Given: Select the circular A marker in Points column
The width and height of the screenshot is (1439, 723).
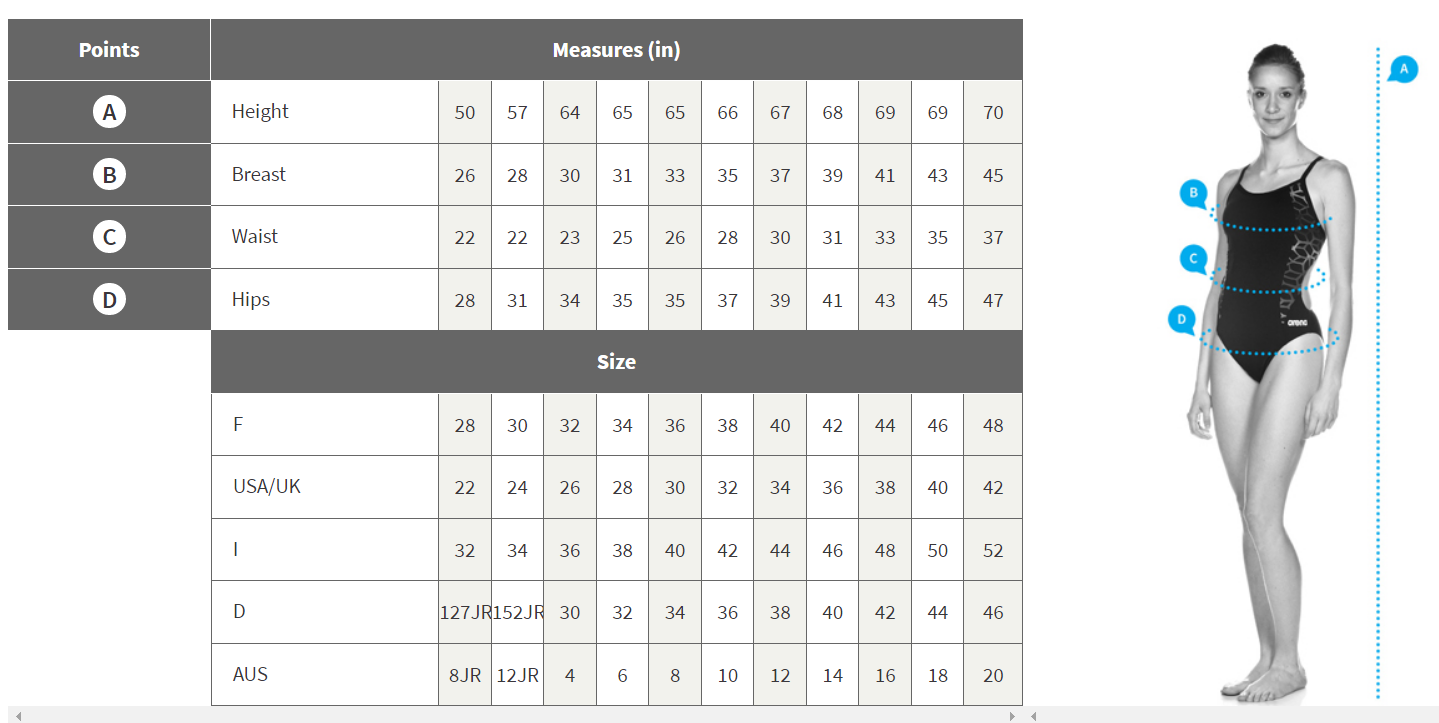Looking at the screenshot, I should [108, 111].
